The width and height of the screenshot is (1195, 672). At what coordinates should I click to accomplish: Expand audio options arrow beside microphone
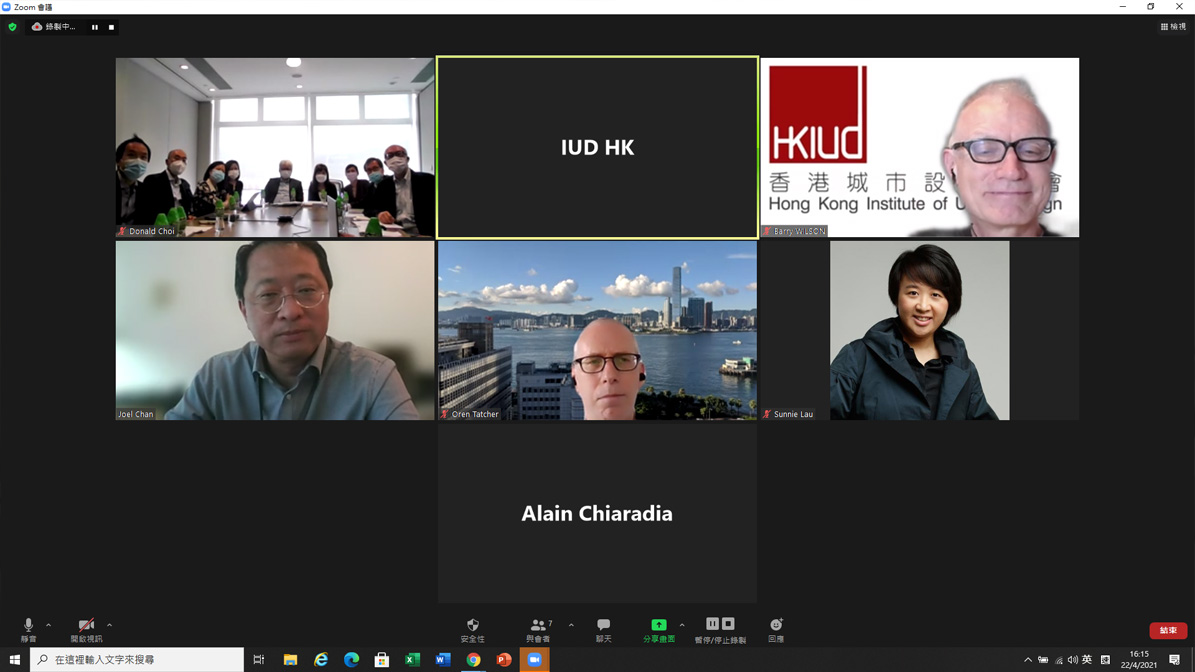(49, 625)
